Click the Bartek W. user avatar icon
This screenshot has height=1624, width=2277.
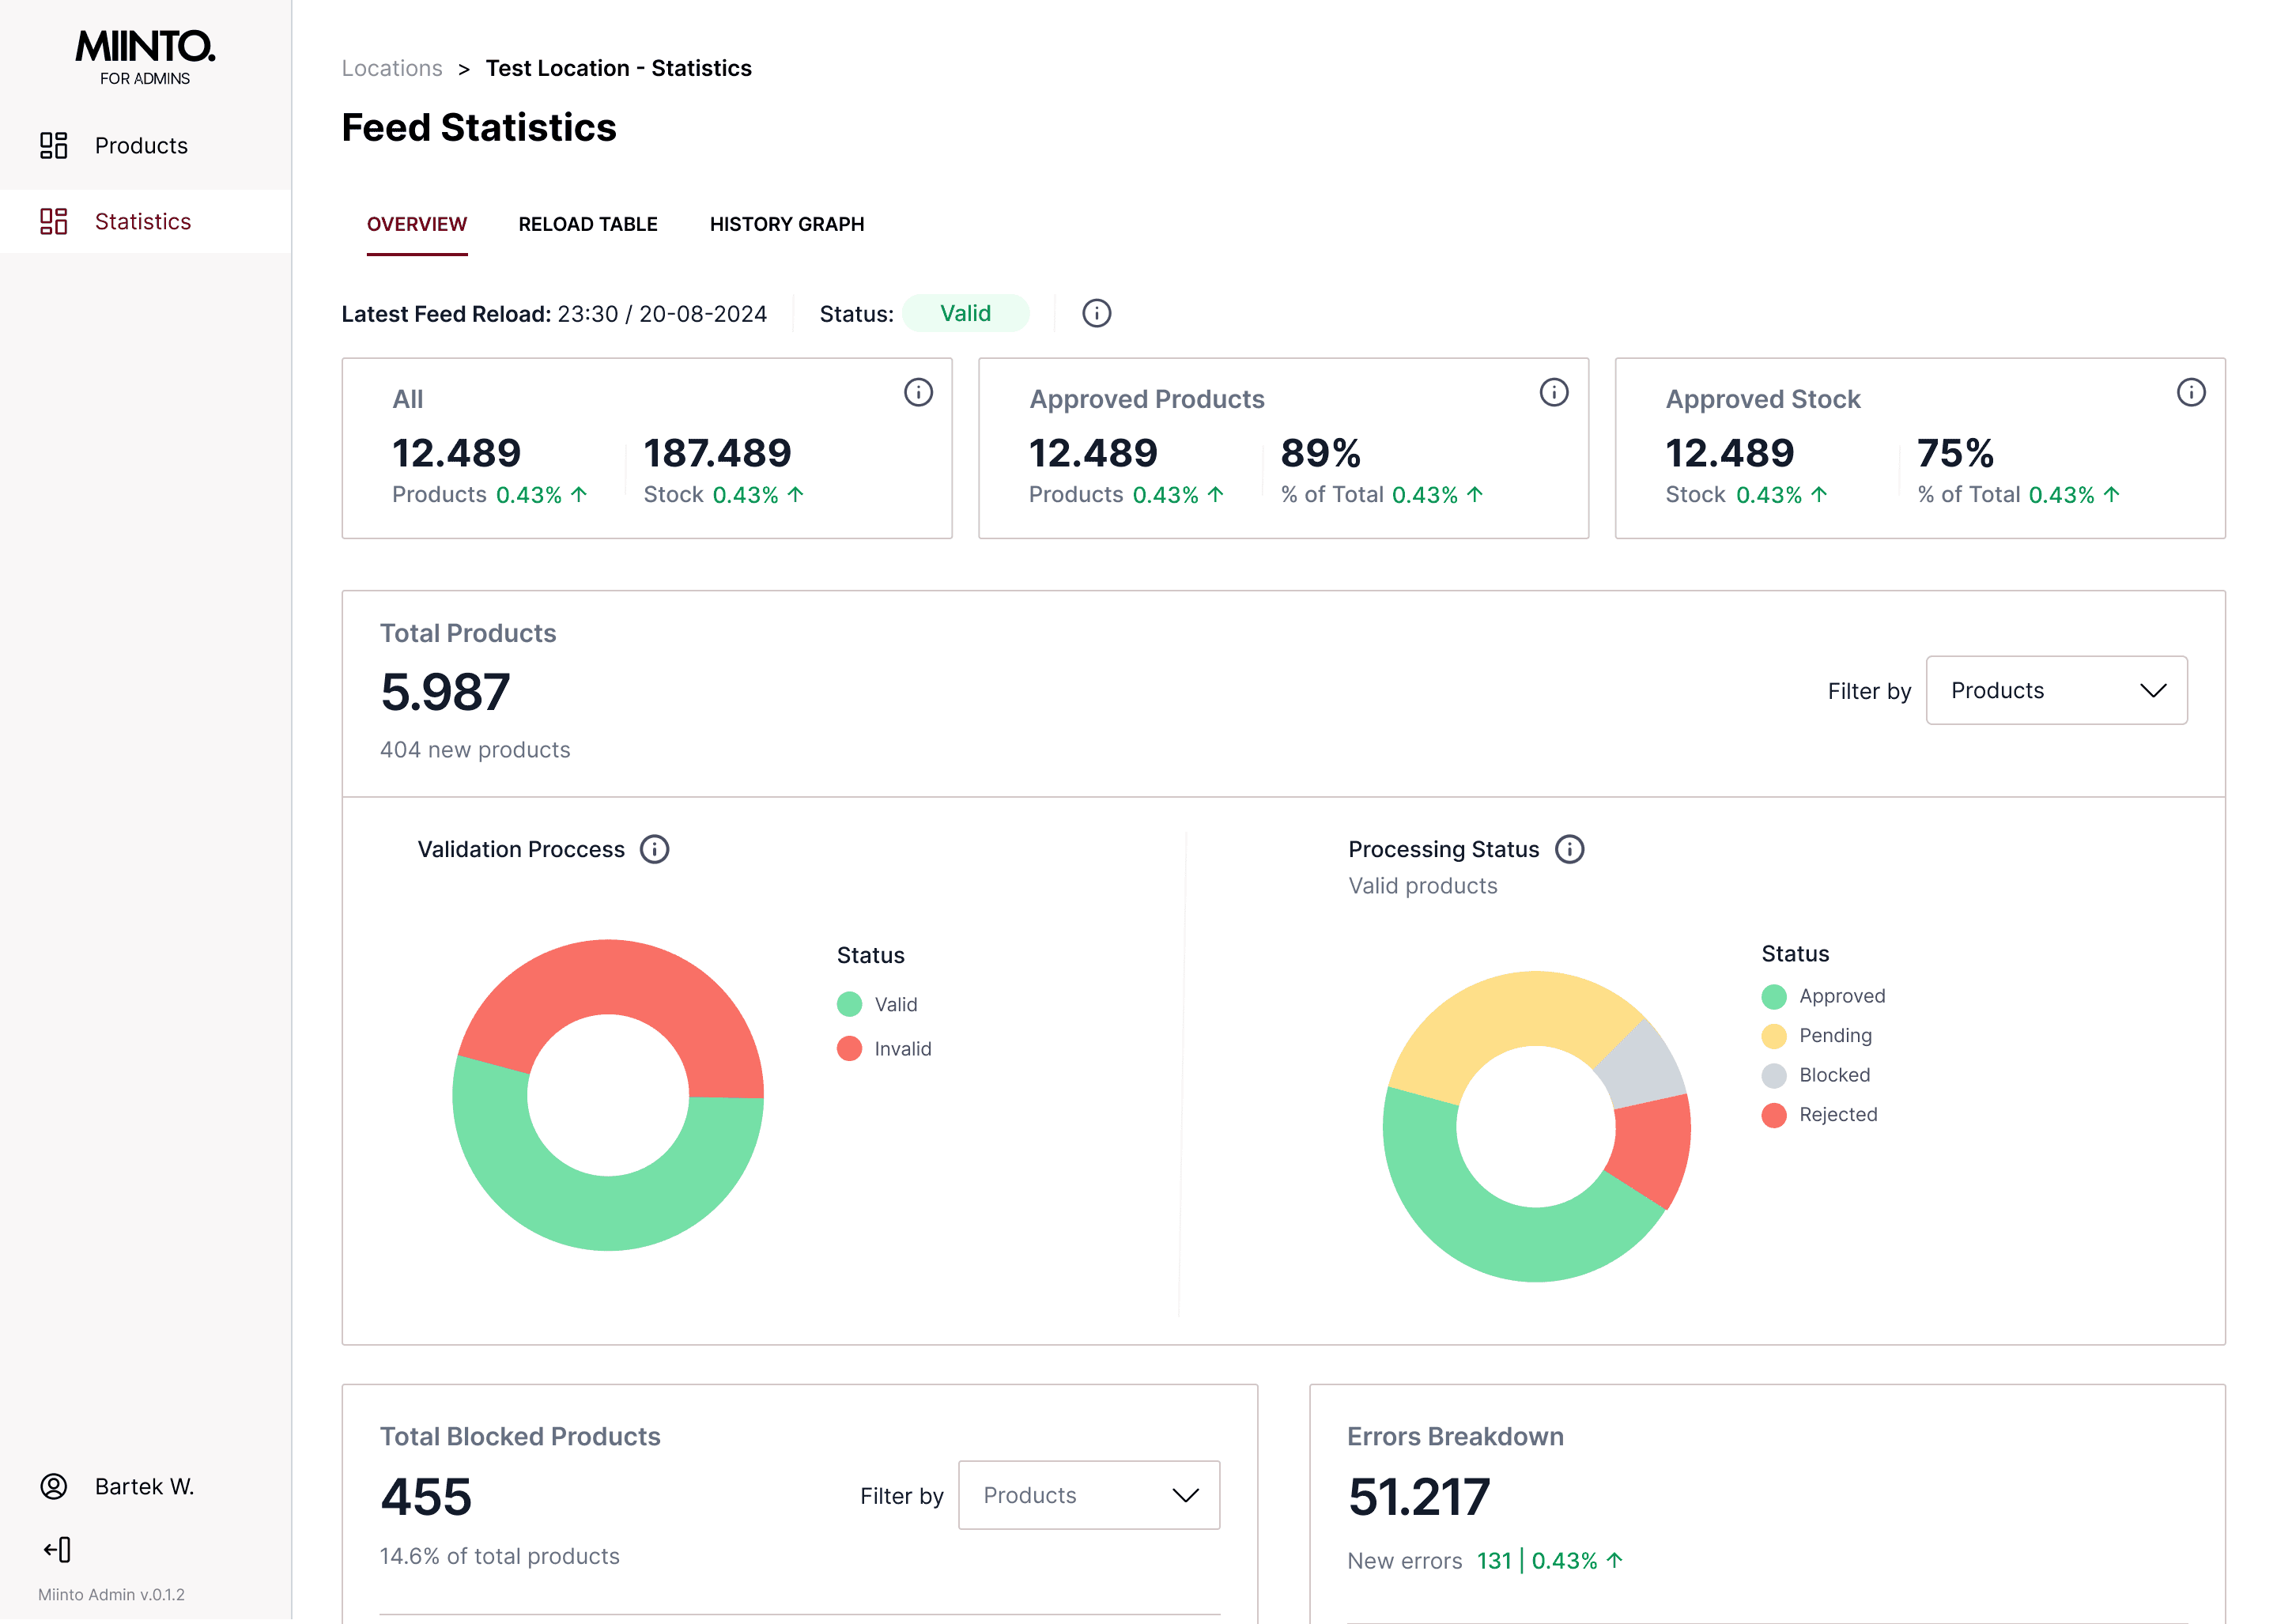54,1486
